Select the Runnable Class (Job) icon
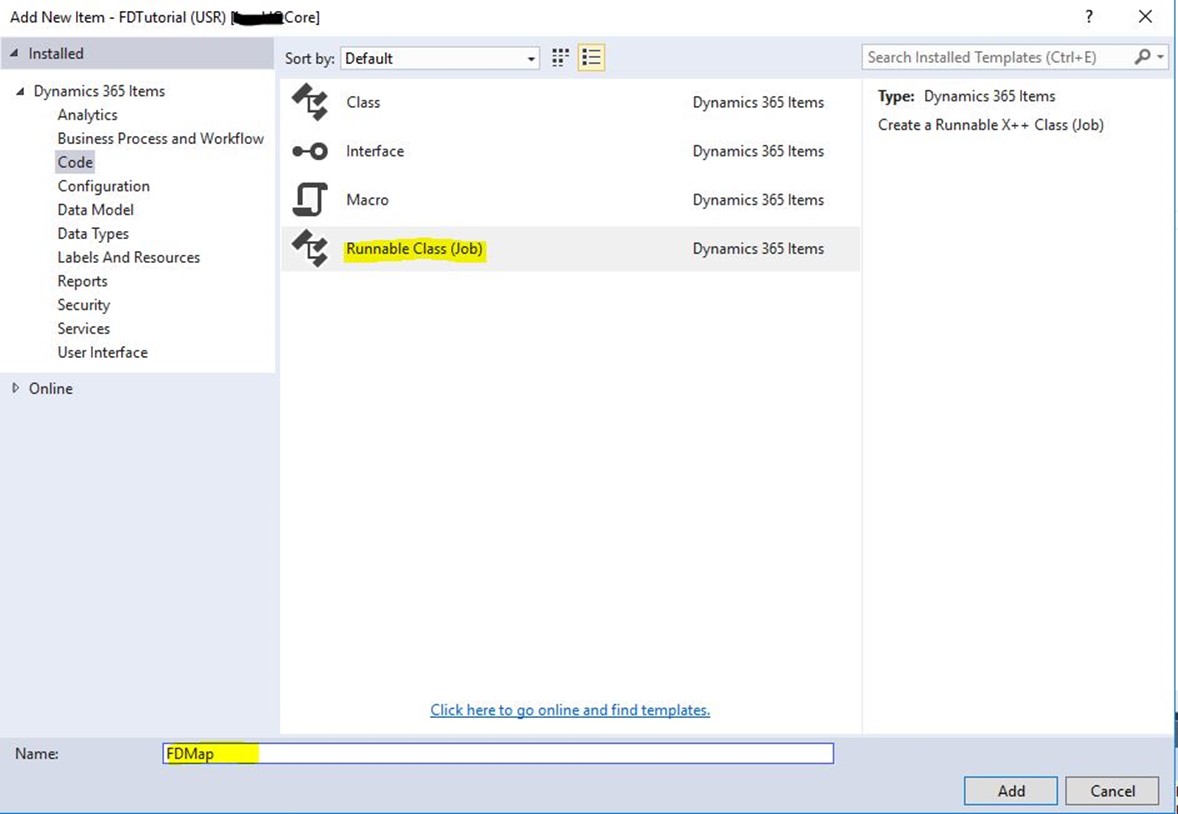The width and height of the screenshot is (1178, 814). click(309, 249)
